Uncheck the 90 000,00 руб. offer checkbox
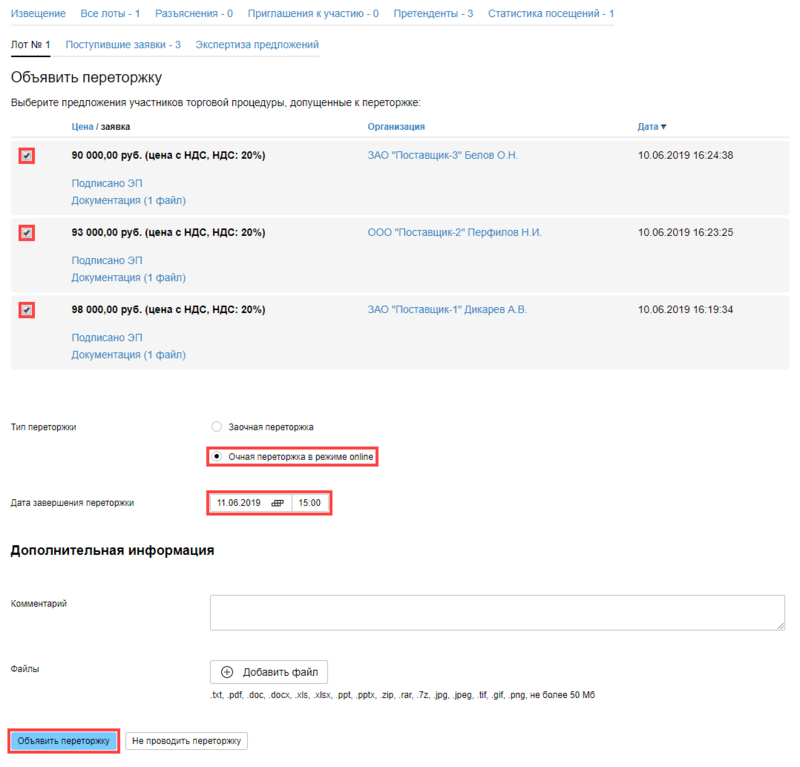This screenshot has width=800, height=767. pos(27,156)
